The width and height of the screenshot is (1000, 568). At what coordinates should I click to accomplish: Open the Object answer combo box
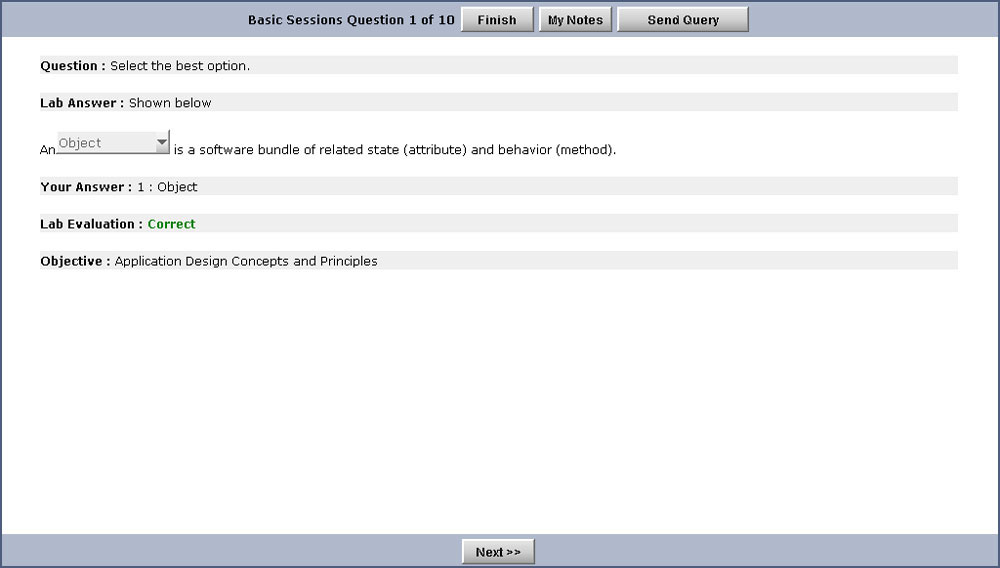[x=106, y=143]
